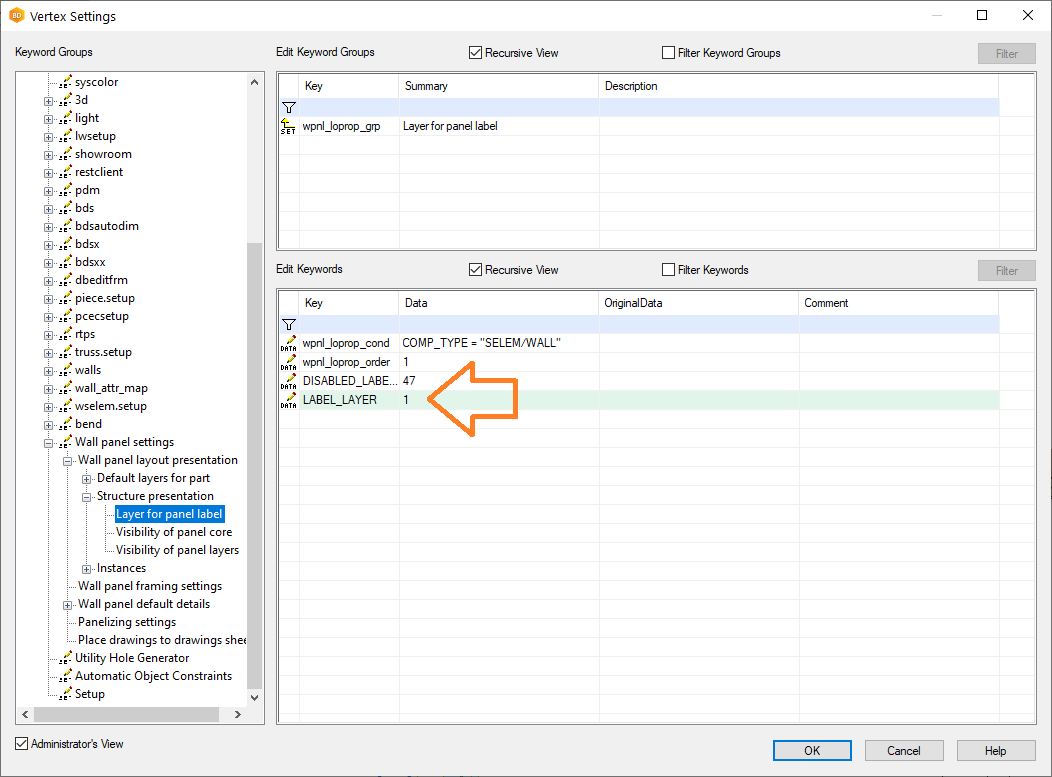The height and width of the screenshot is (777, 1052).
Task: Click the DATA icon beside LABEL_LAYER
Action: (288, 400)
